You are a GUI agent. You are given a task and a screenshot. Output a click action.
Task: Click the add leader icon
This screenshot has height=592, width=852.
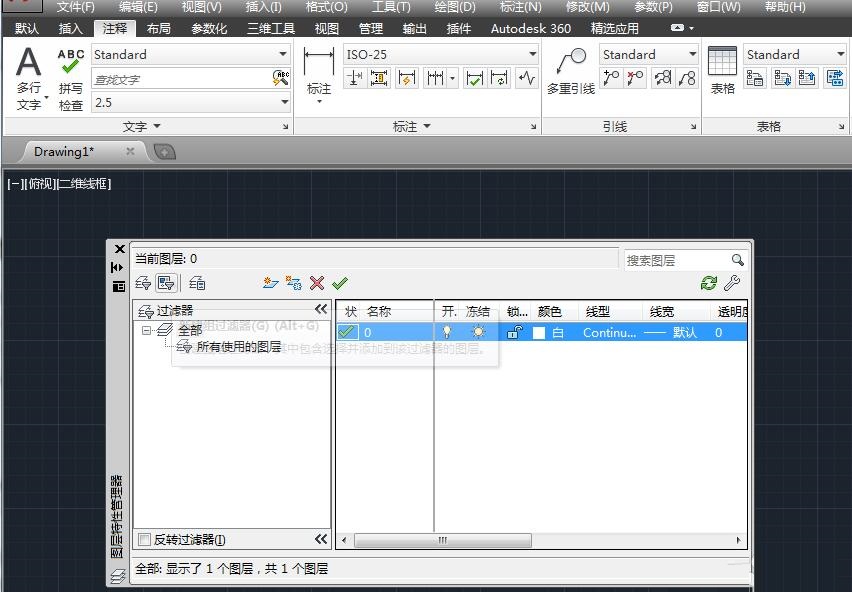point(611,78)
